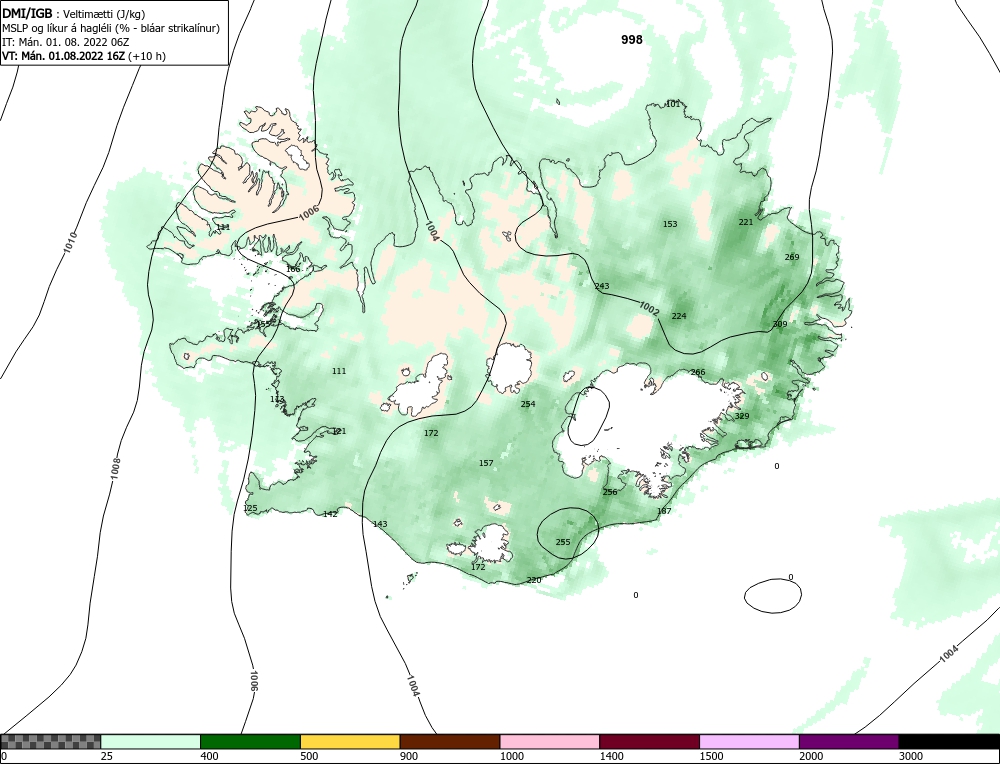Click the 'VT: Mán. 01.08.2022 16Z' line
The image size is (1000, 764).
64,55
